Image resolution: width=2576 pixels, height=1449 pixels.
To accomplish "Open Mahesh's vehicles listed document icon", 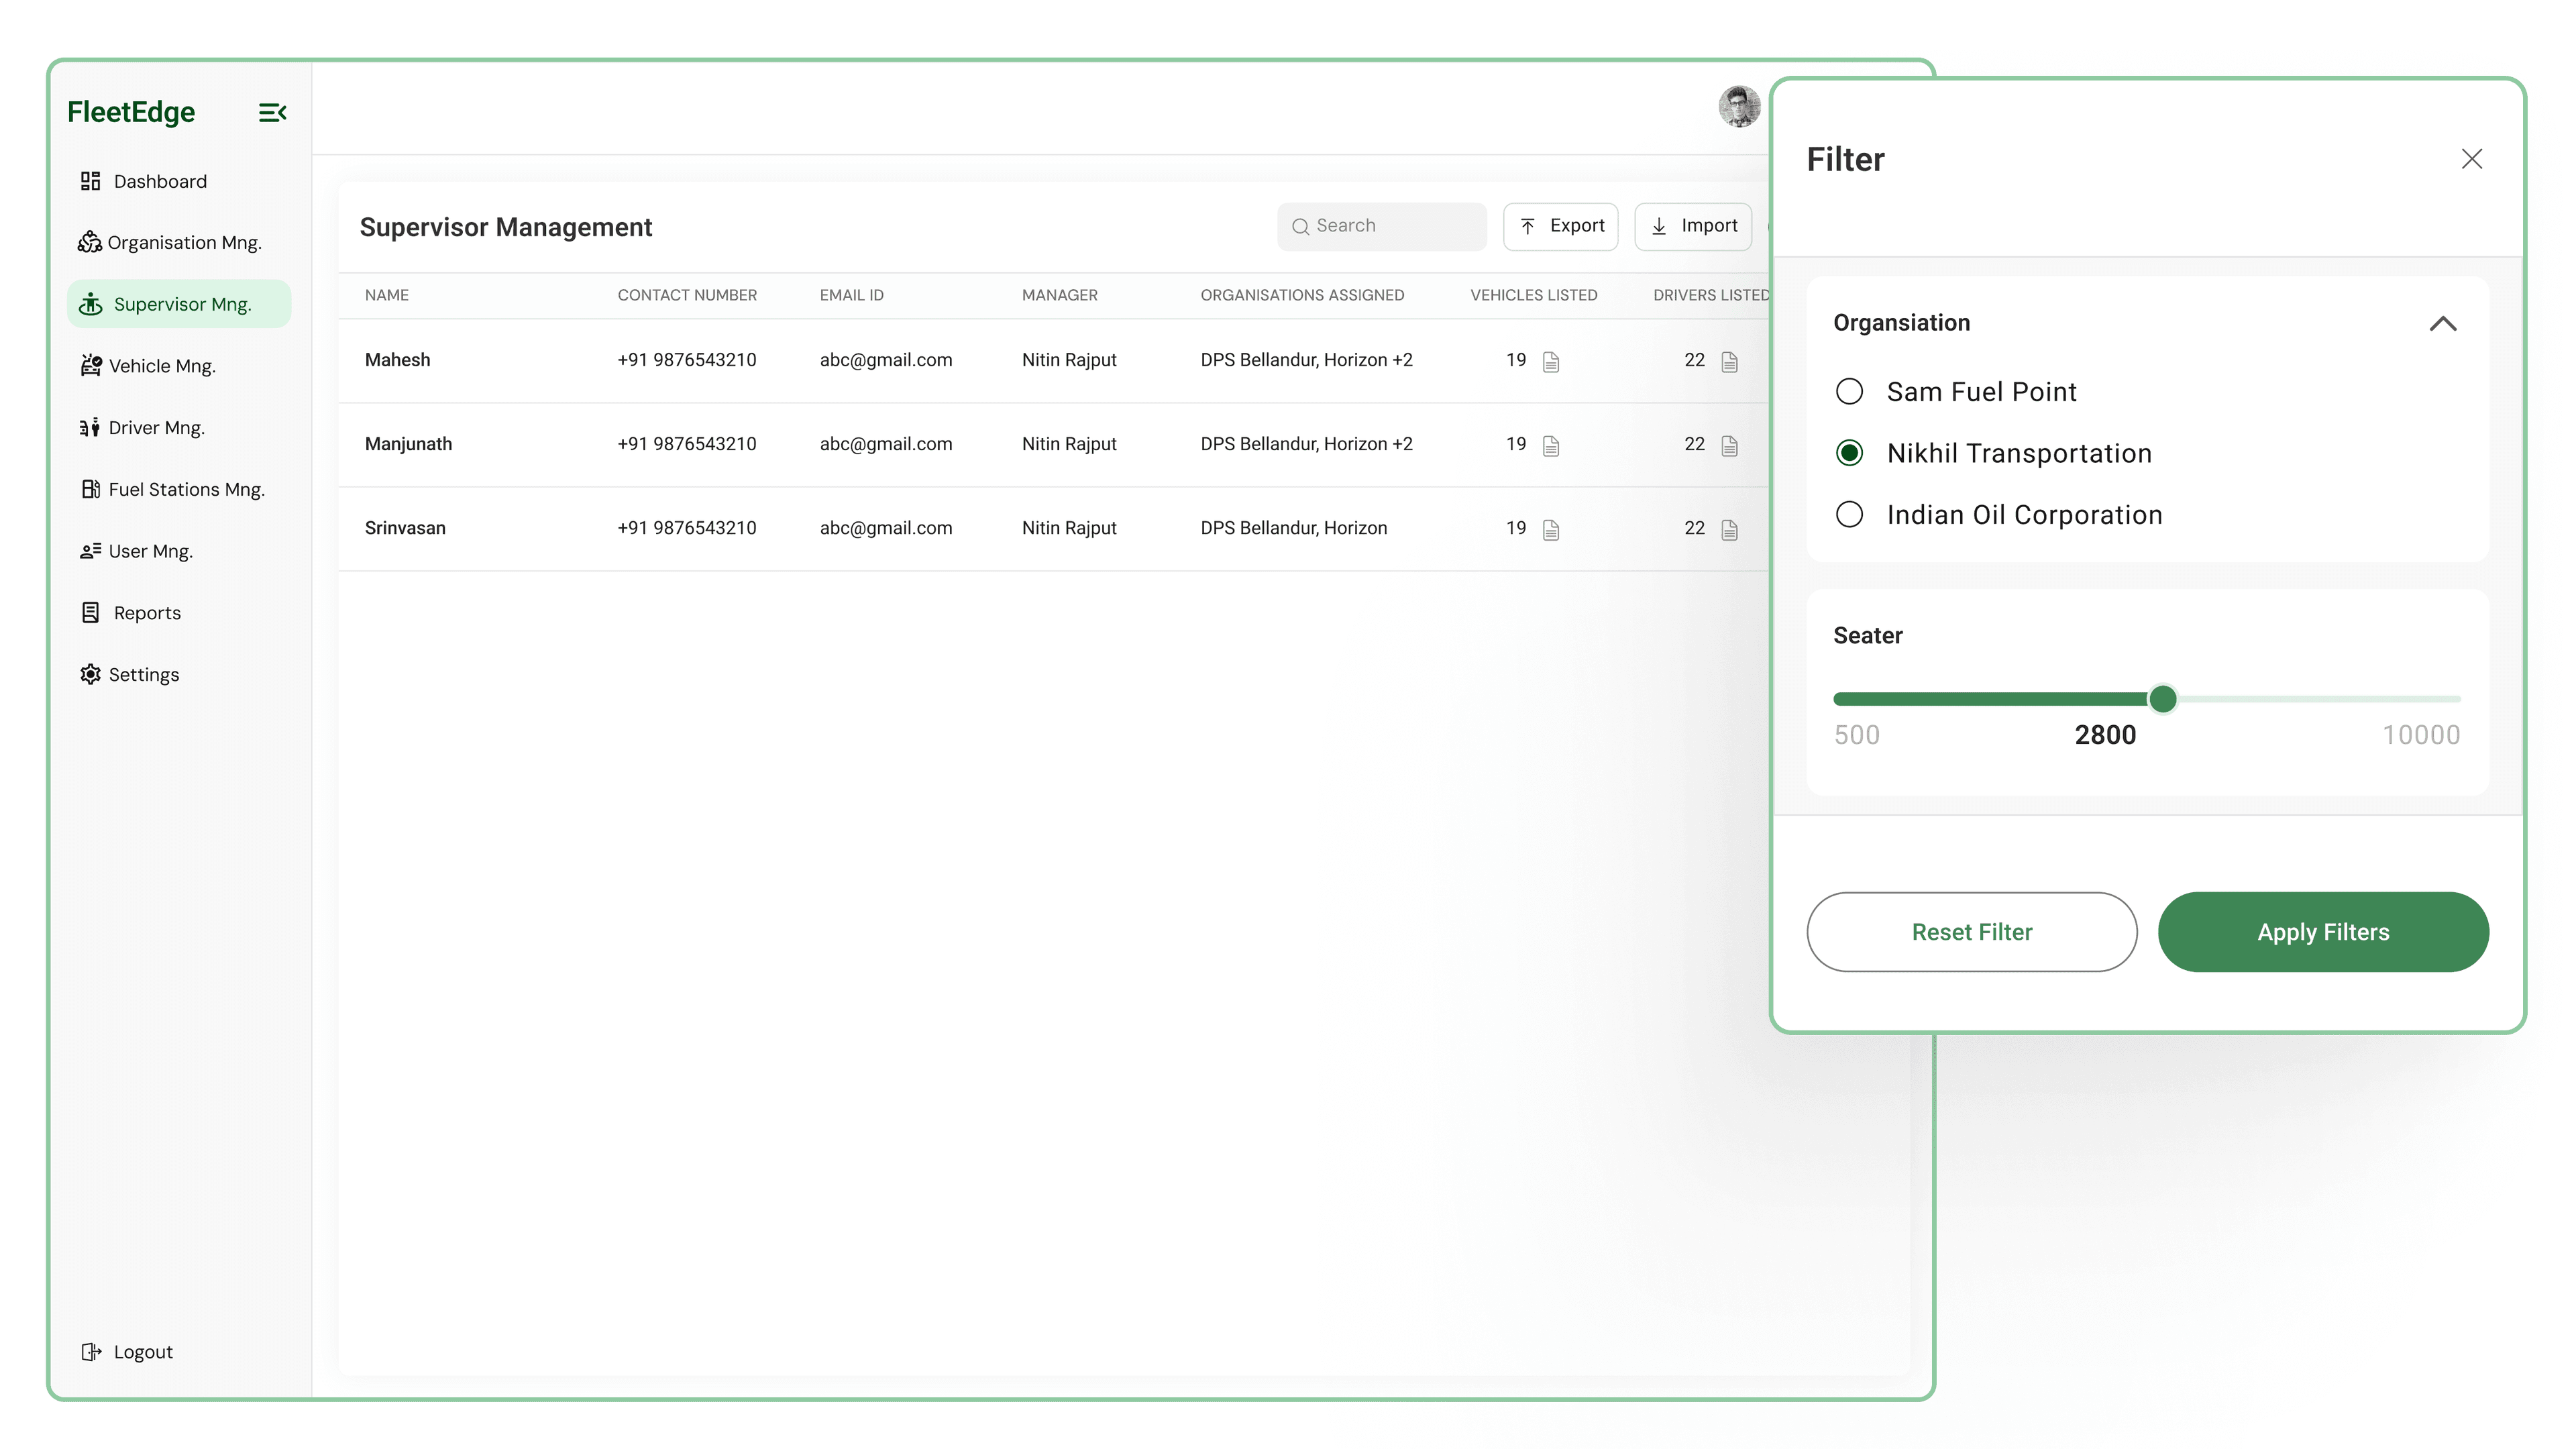I will [1551, 361].
